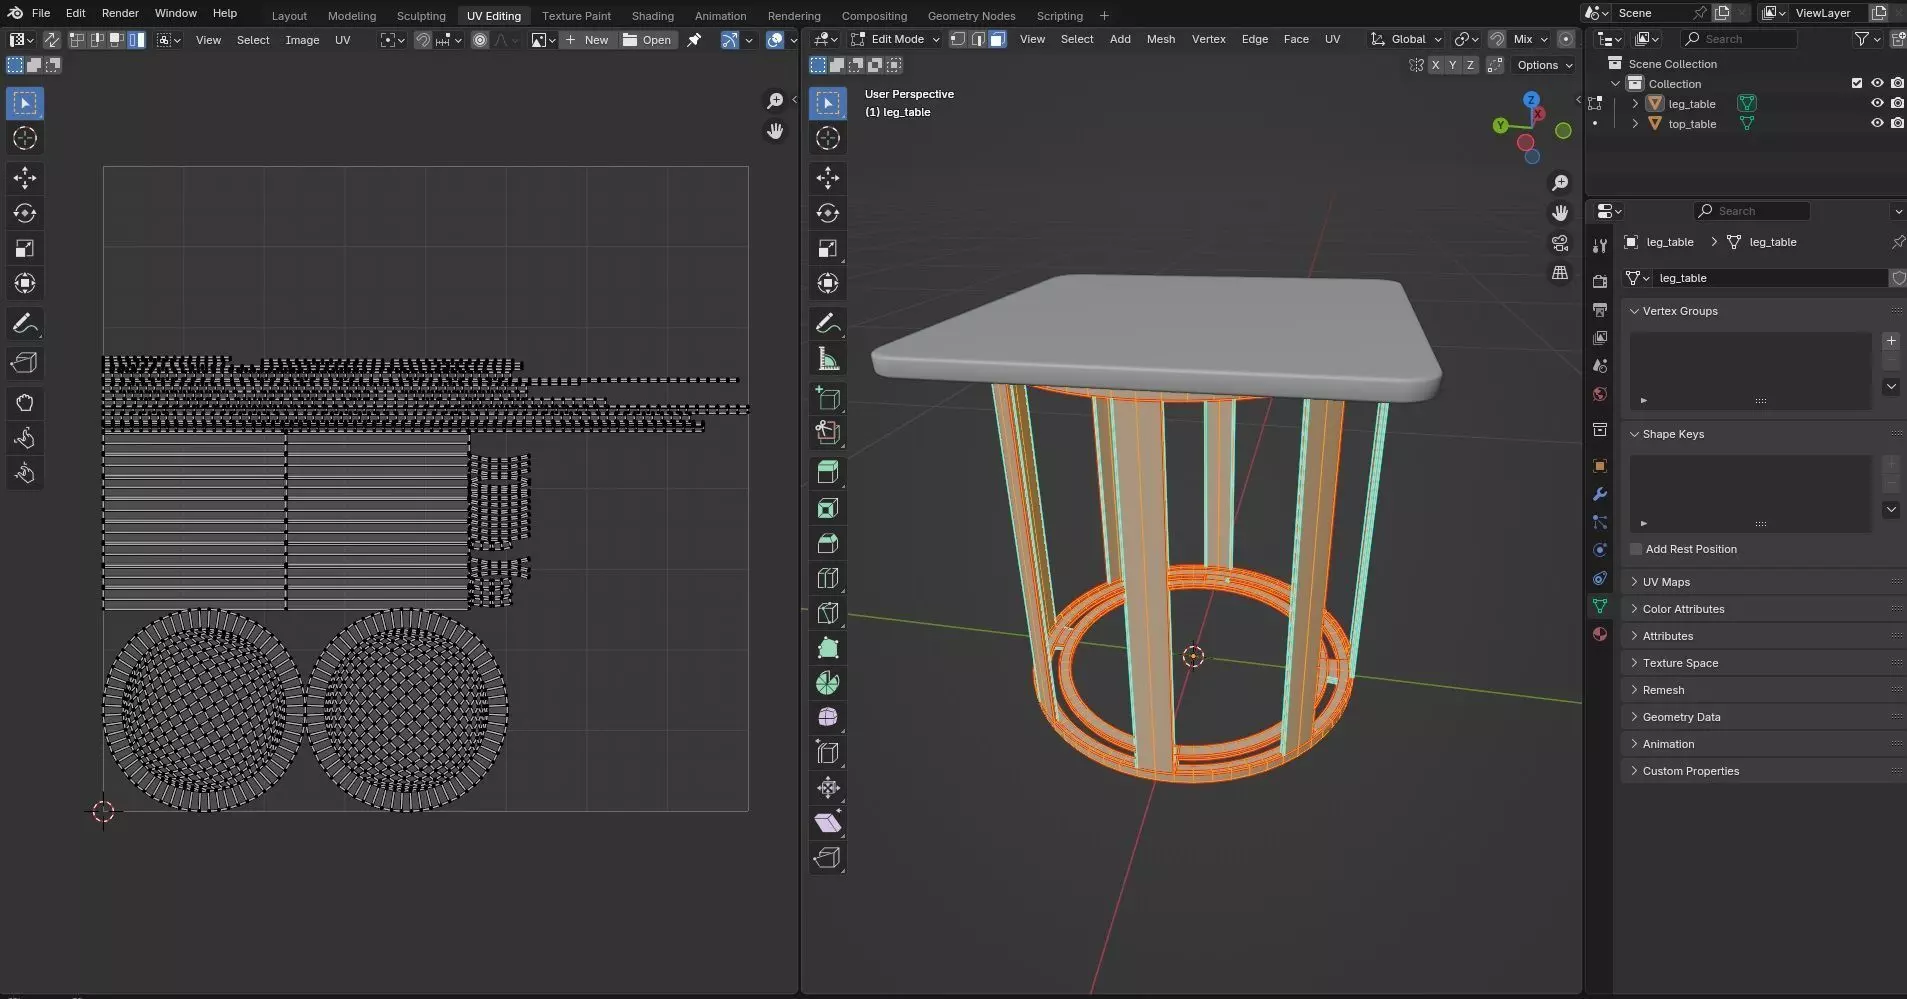Uncheck the Collection exclude checkbox

tap(1857, 83)
